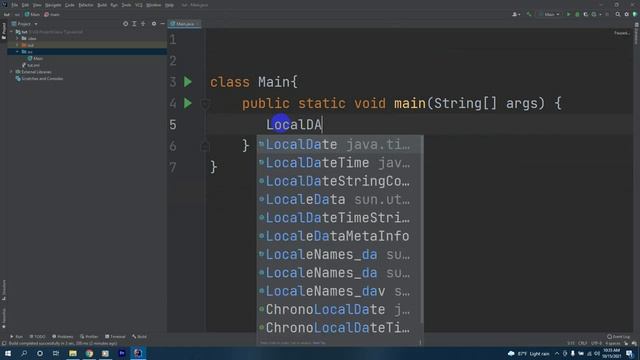Open the Code menu
Viewport: 640px width, 360px height.
coord(70,5)
